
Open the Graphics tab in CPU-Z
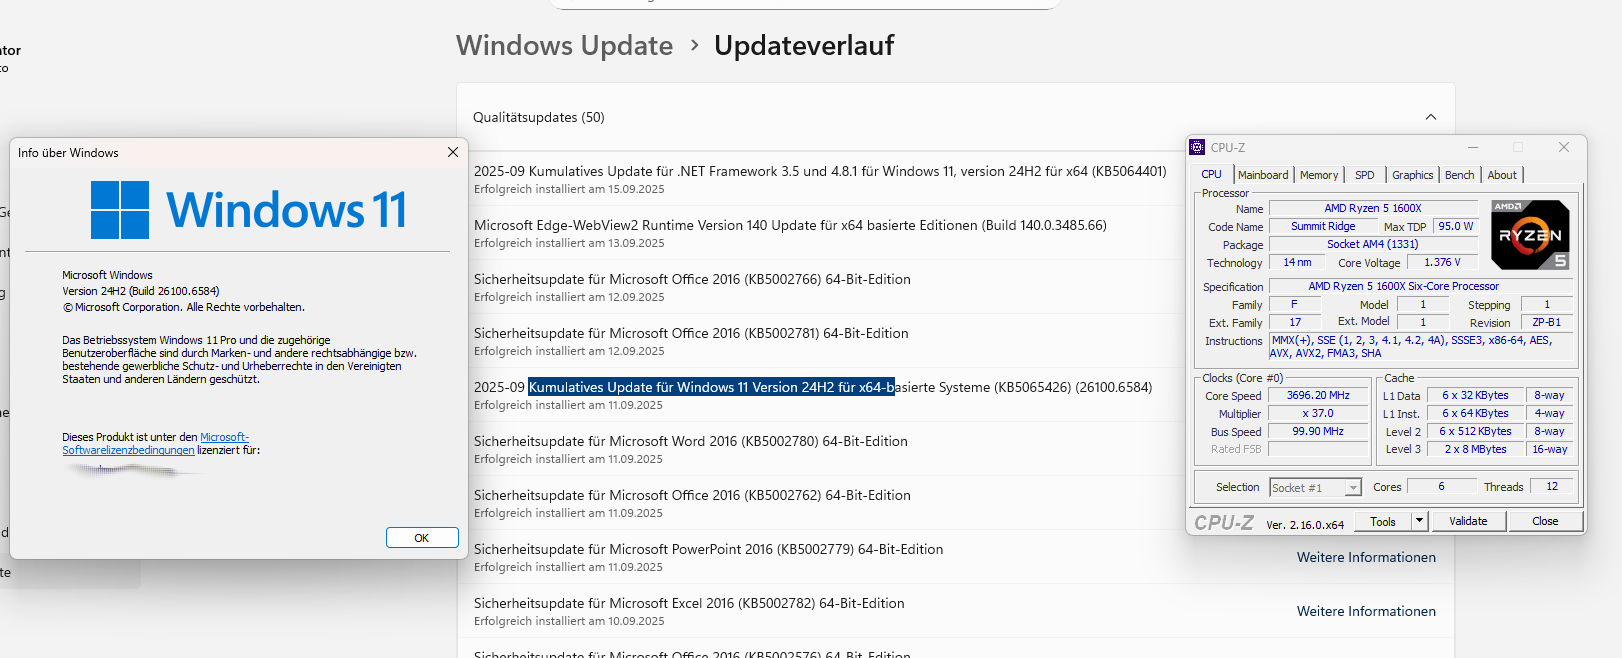coord(1412,175)
